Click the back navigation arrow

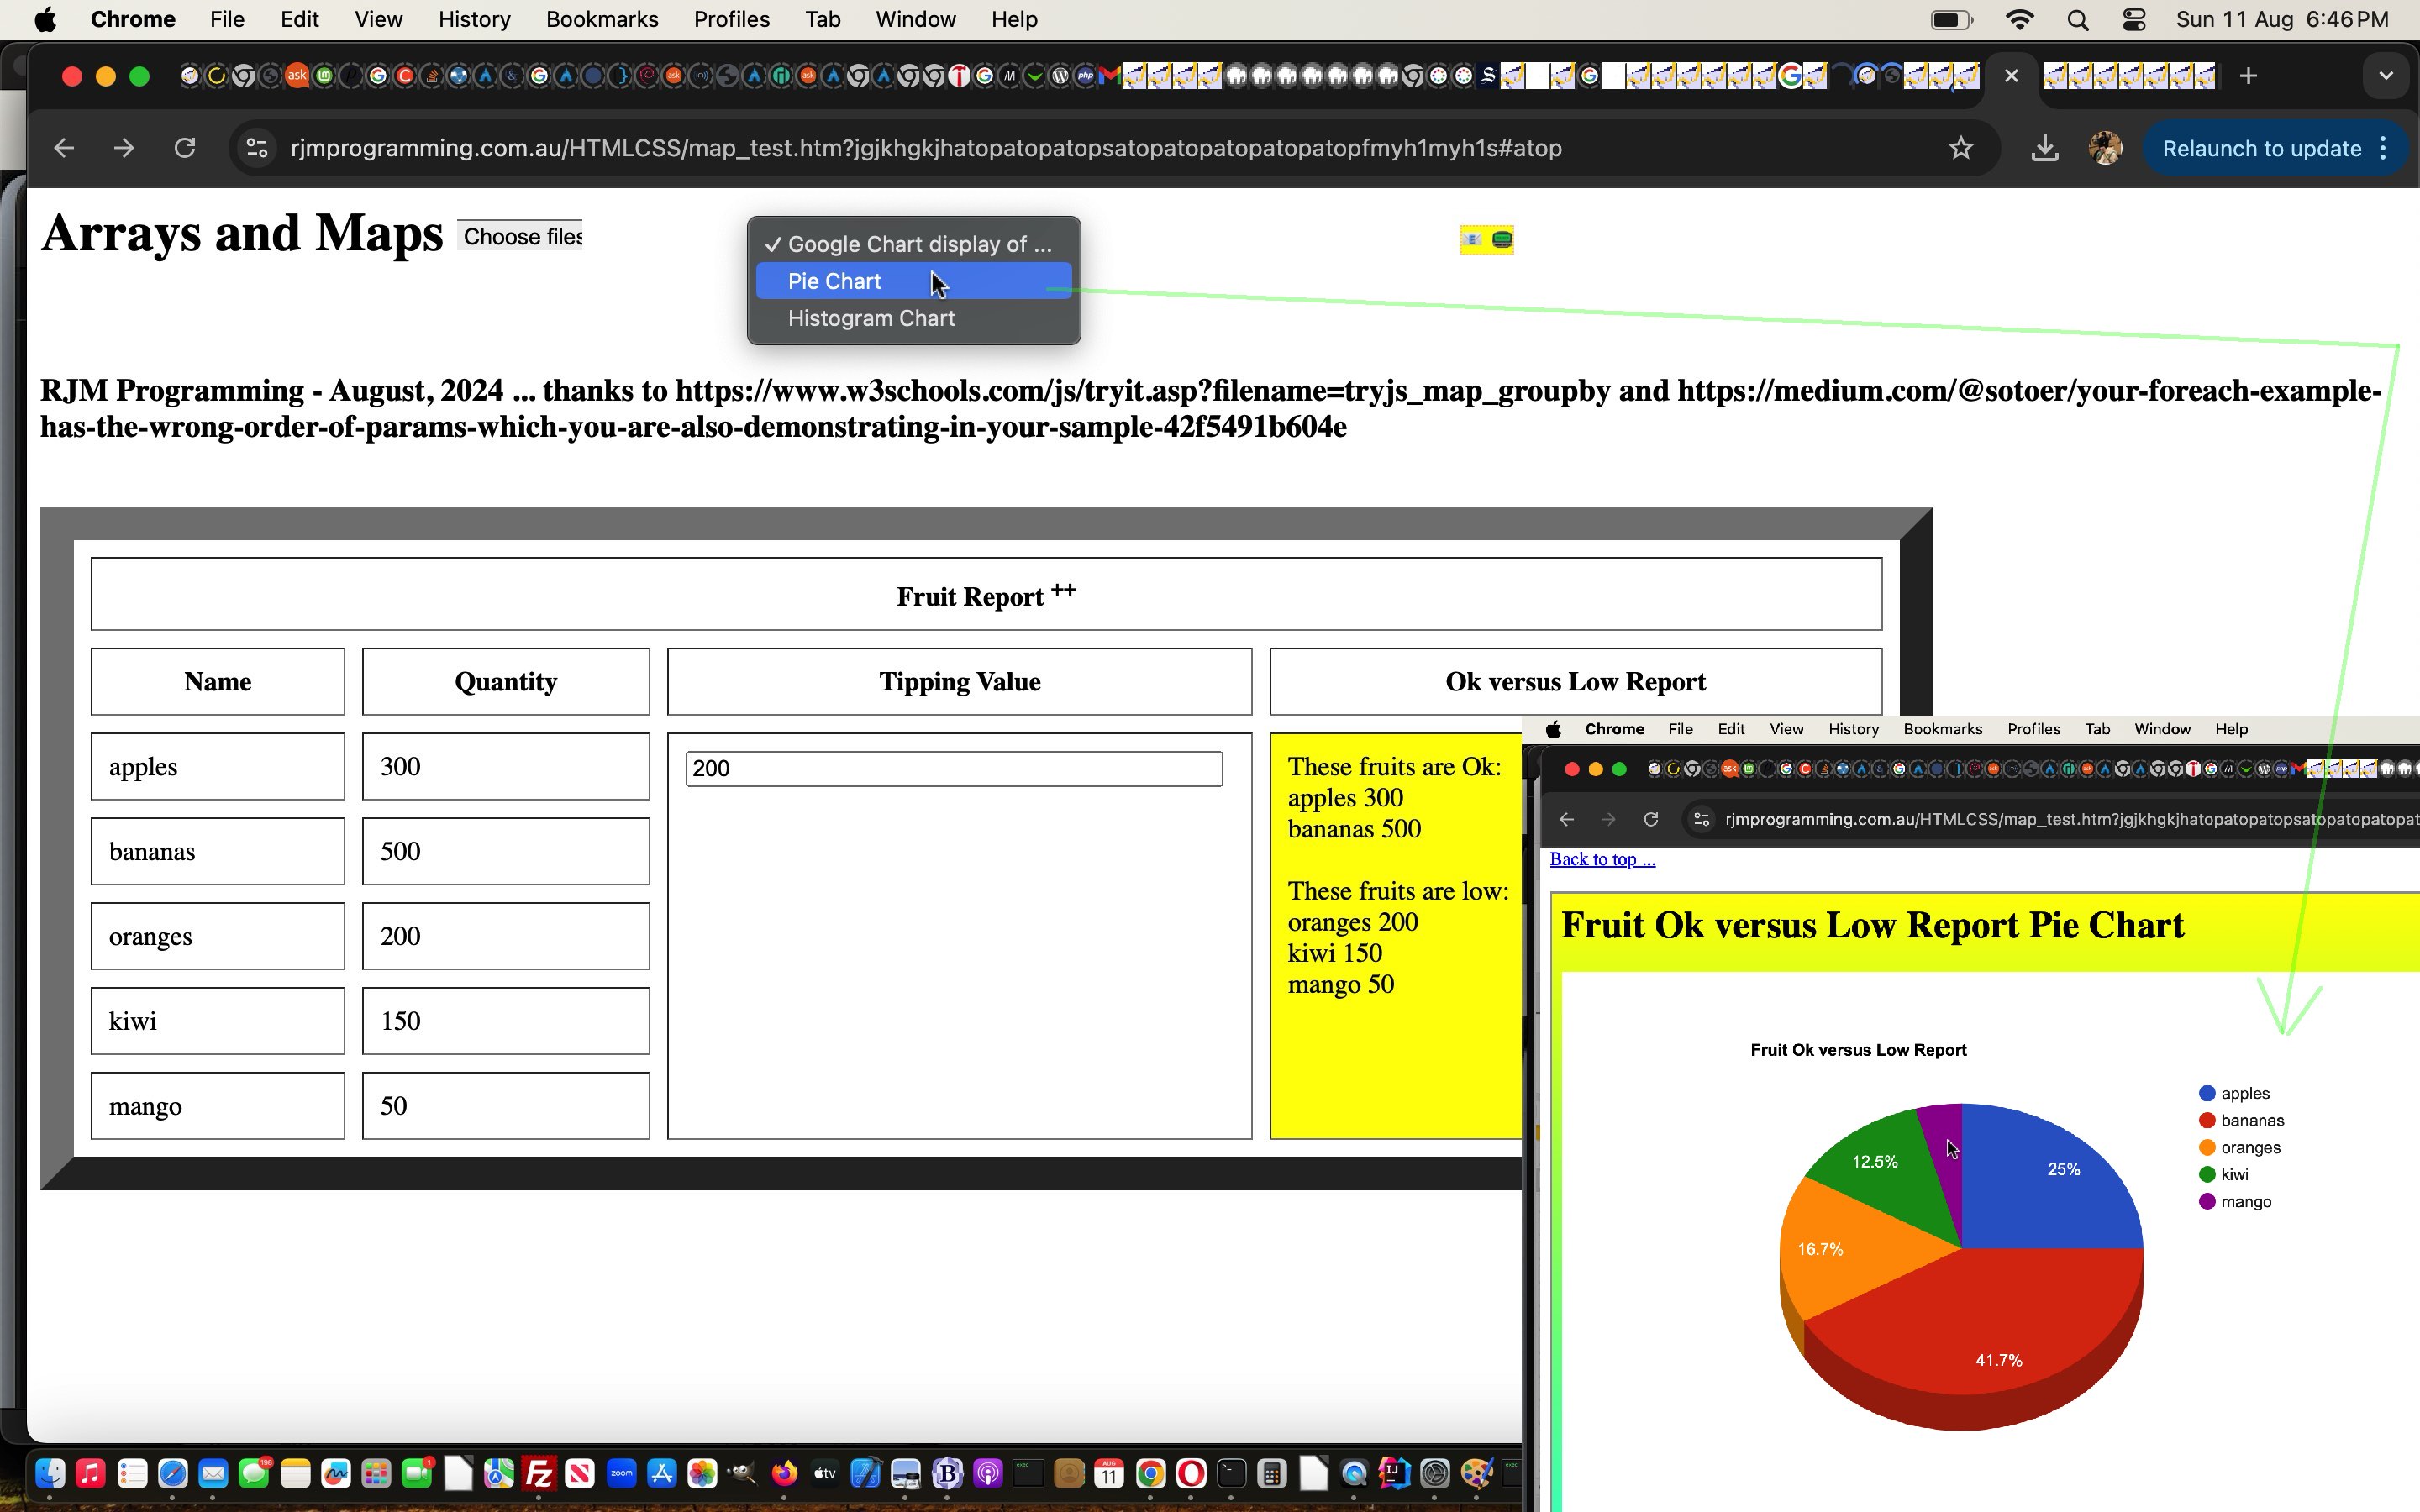click(x=64, y=148)
